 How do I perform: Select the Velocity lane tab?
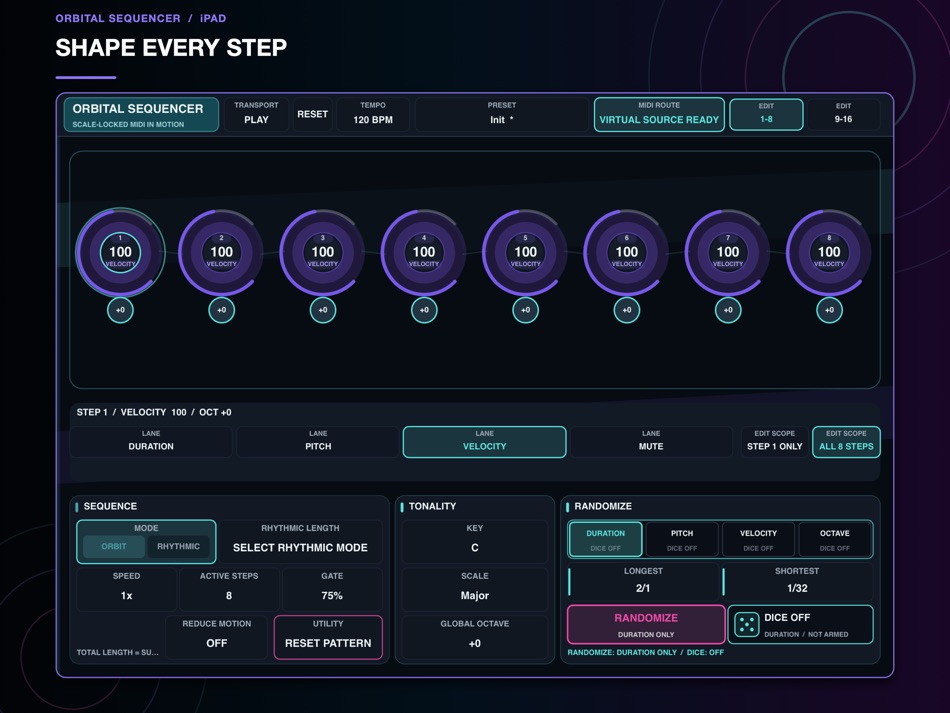485,442
